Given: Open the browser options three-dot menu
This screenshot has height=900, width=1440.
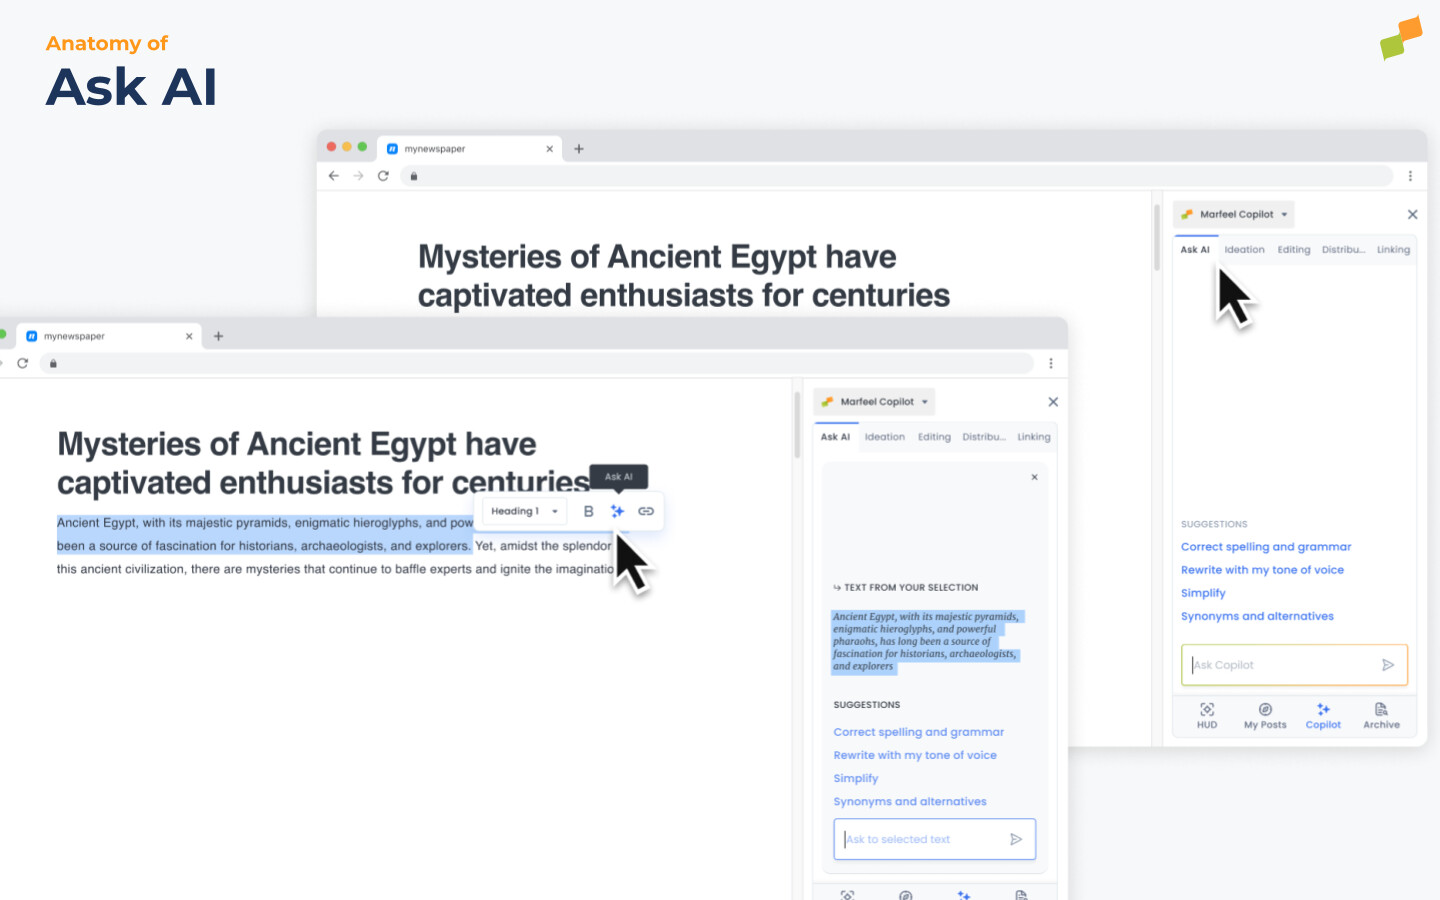Looking at the screenshot, I should click(1411, 176).
